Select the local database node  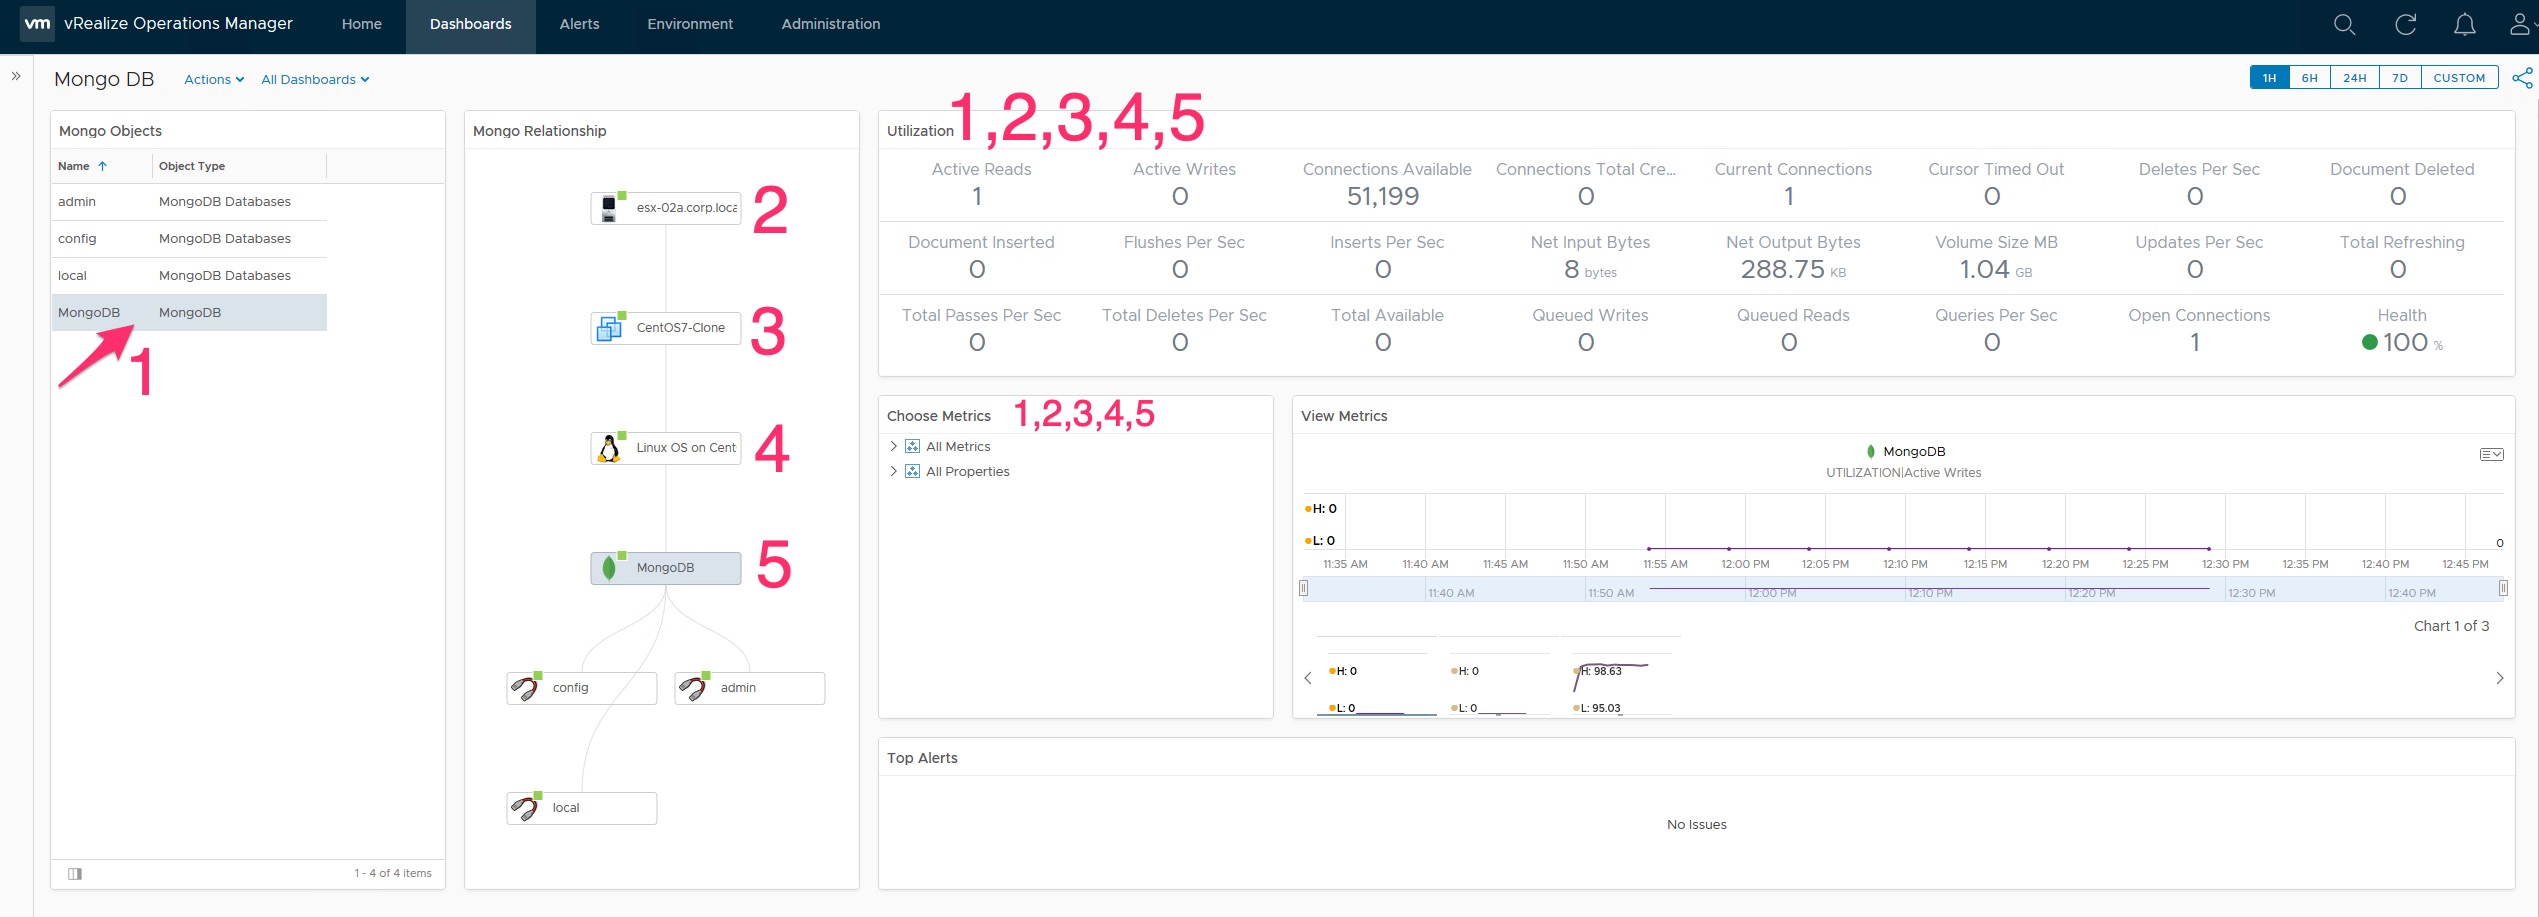point(582,808)
